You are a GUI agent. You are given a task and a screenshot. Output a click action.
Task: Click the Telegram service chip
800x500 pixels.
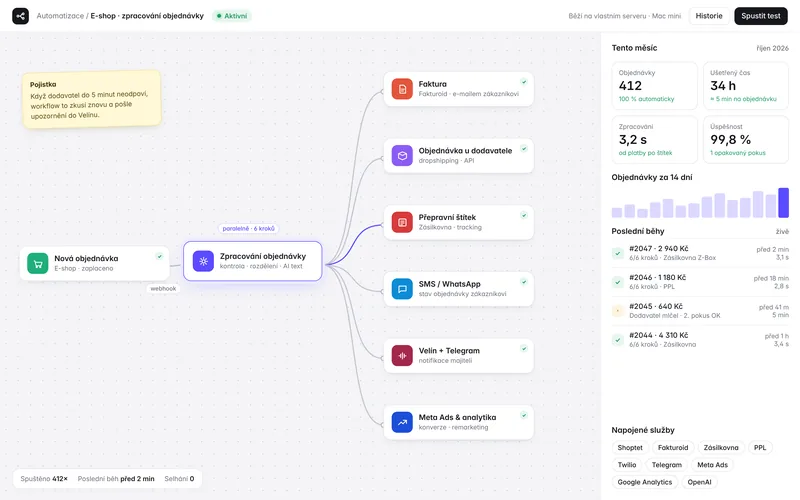666,465
